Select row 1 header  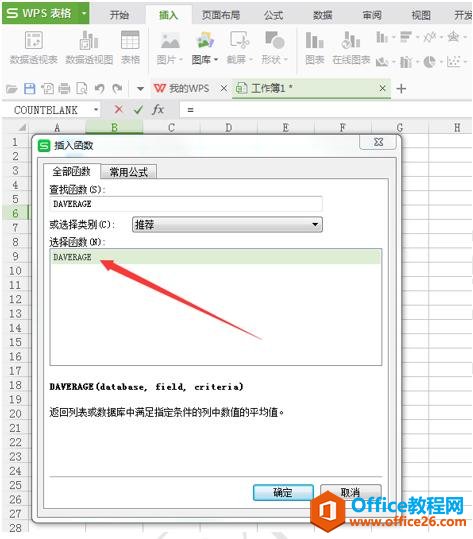click(15, 142)
